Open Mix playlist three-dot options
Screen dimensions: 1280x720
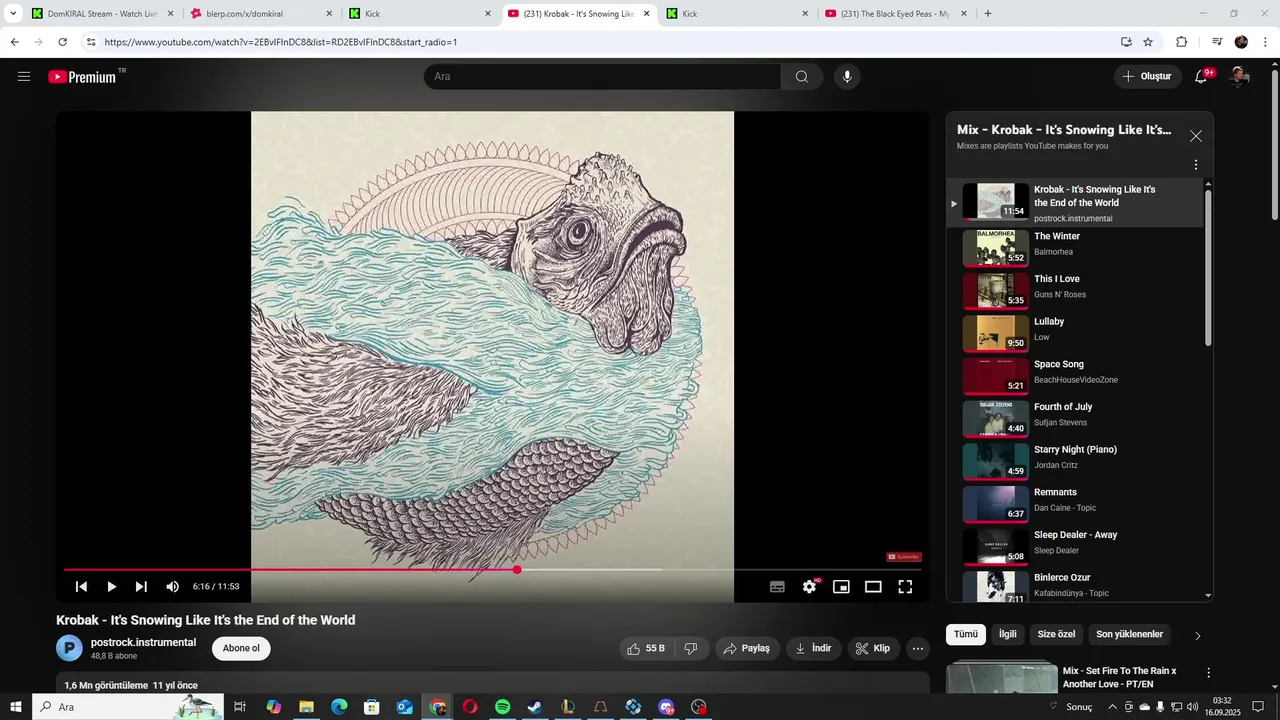click(1195, 165)
